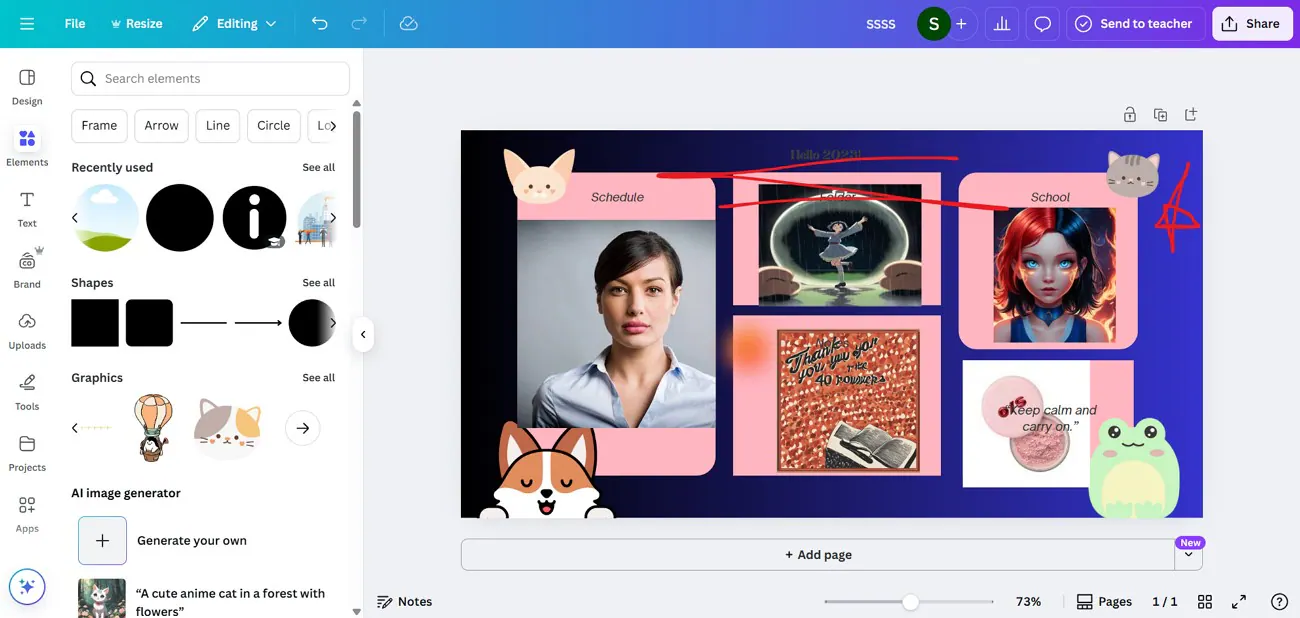Show more graphics with arrow button

point(303,428)
